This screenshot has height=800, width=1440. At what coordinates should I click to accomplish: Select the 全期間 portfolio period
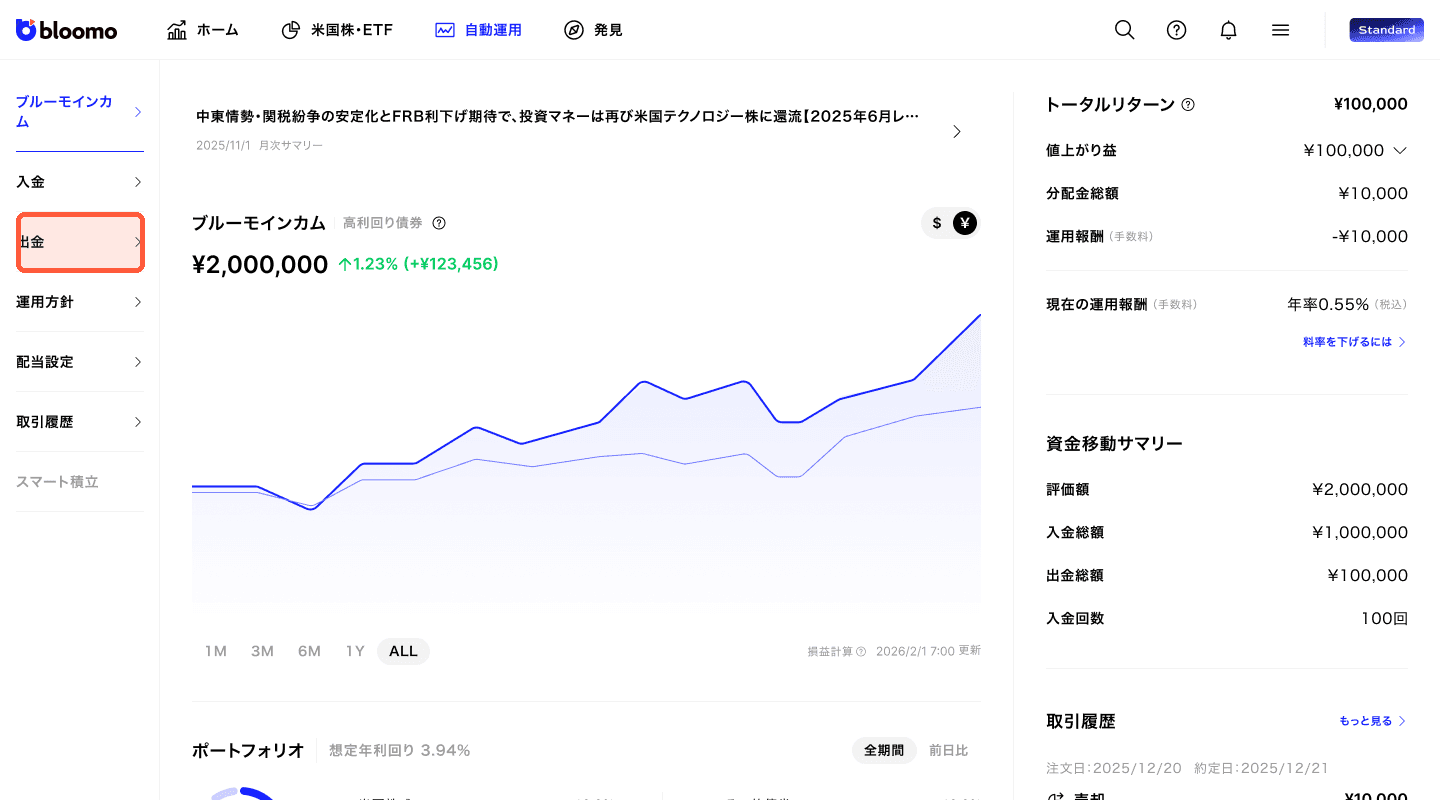(x=884, y=750)
